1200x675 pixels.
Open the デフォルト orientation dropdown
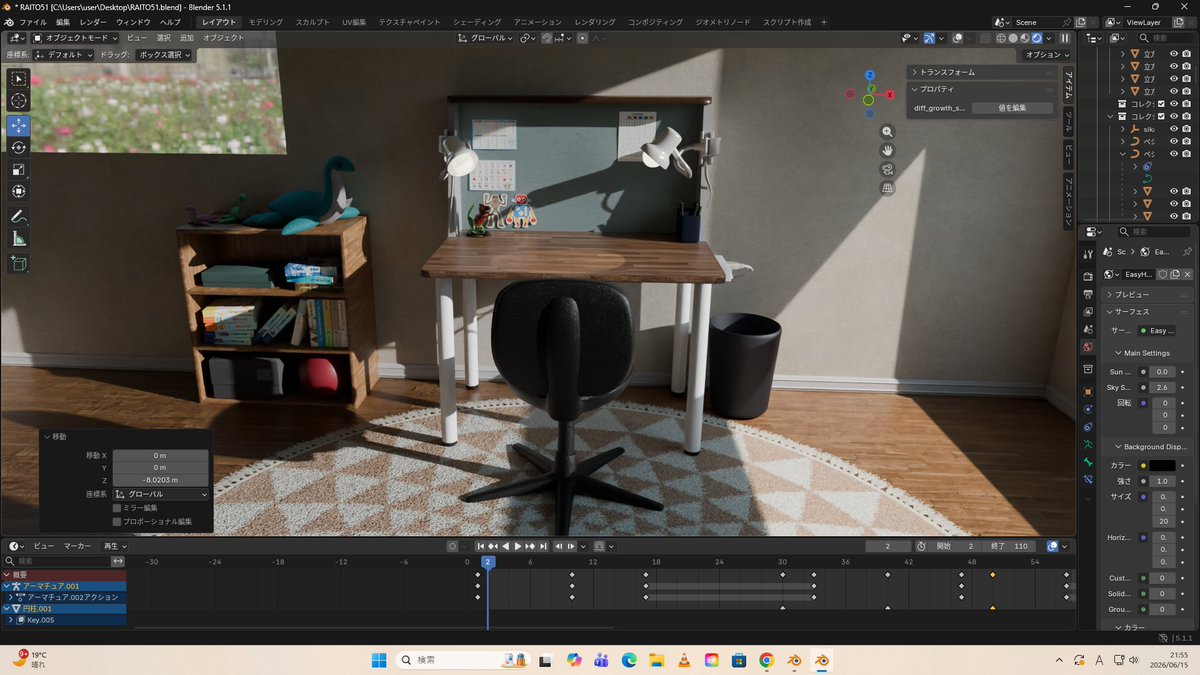point(63,55)
